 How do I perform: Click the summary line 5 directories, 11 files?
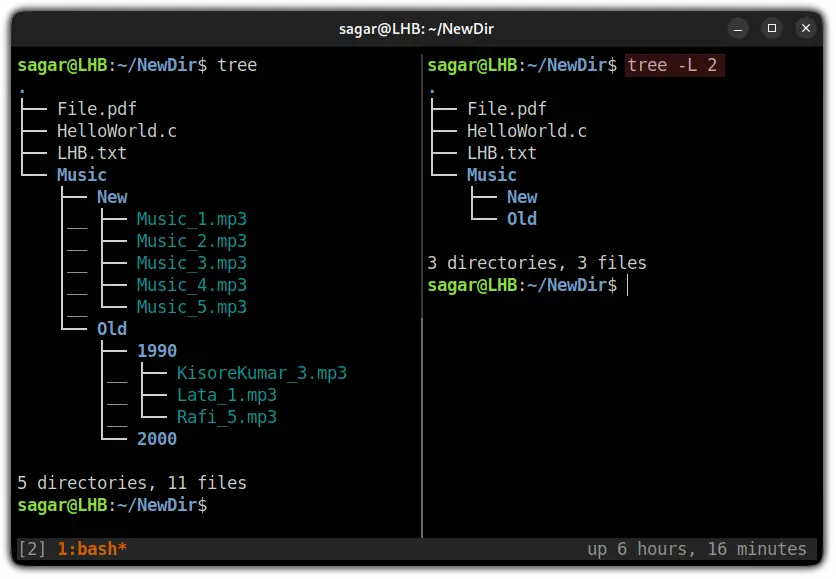133,483
